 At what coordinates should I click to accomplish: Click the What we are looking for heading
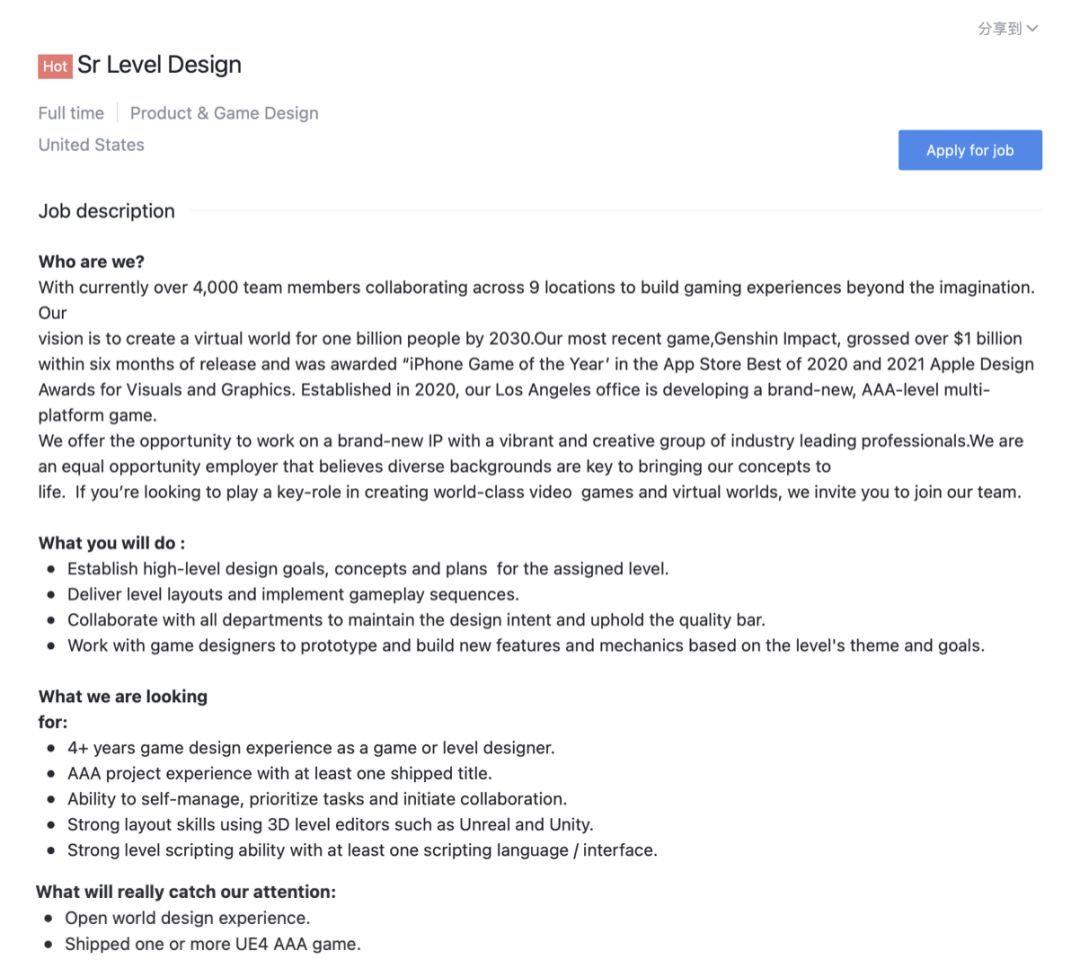(x=123, y=709)
